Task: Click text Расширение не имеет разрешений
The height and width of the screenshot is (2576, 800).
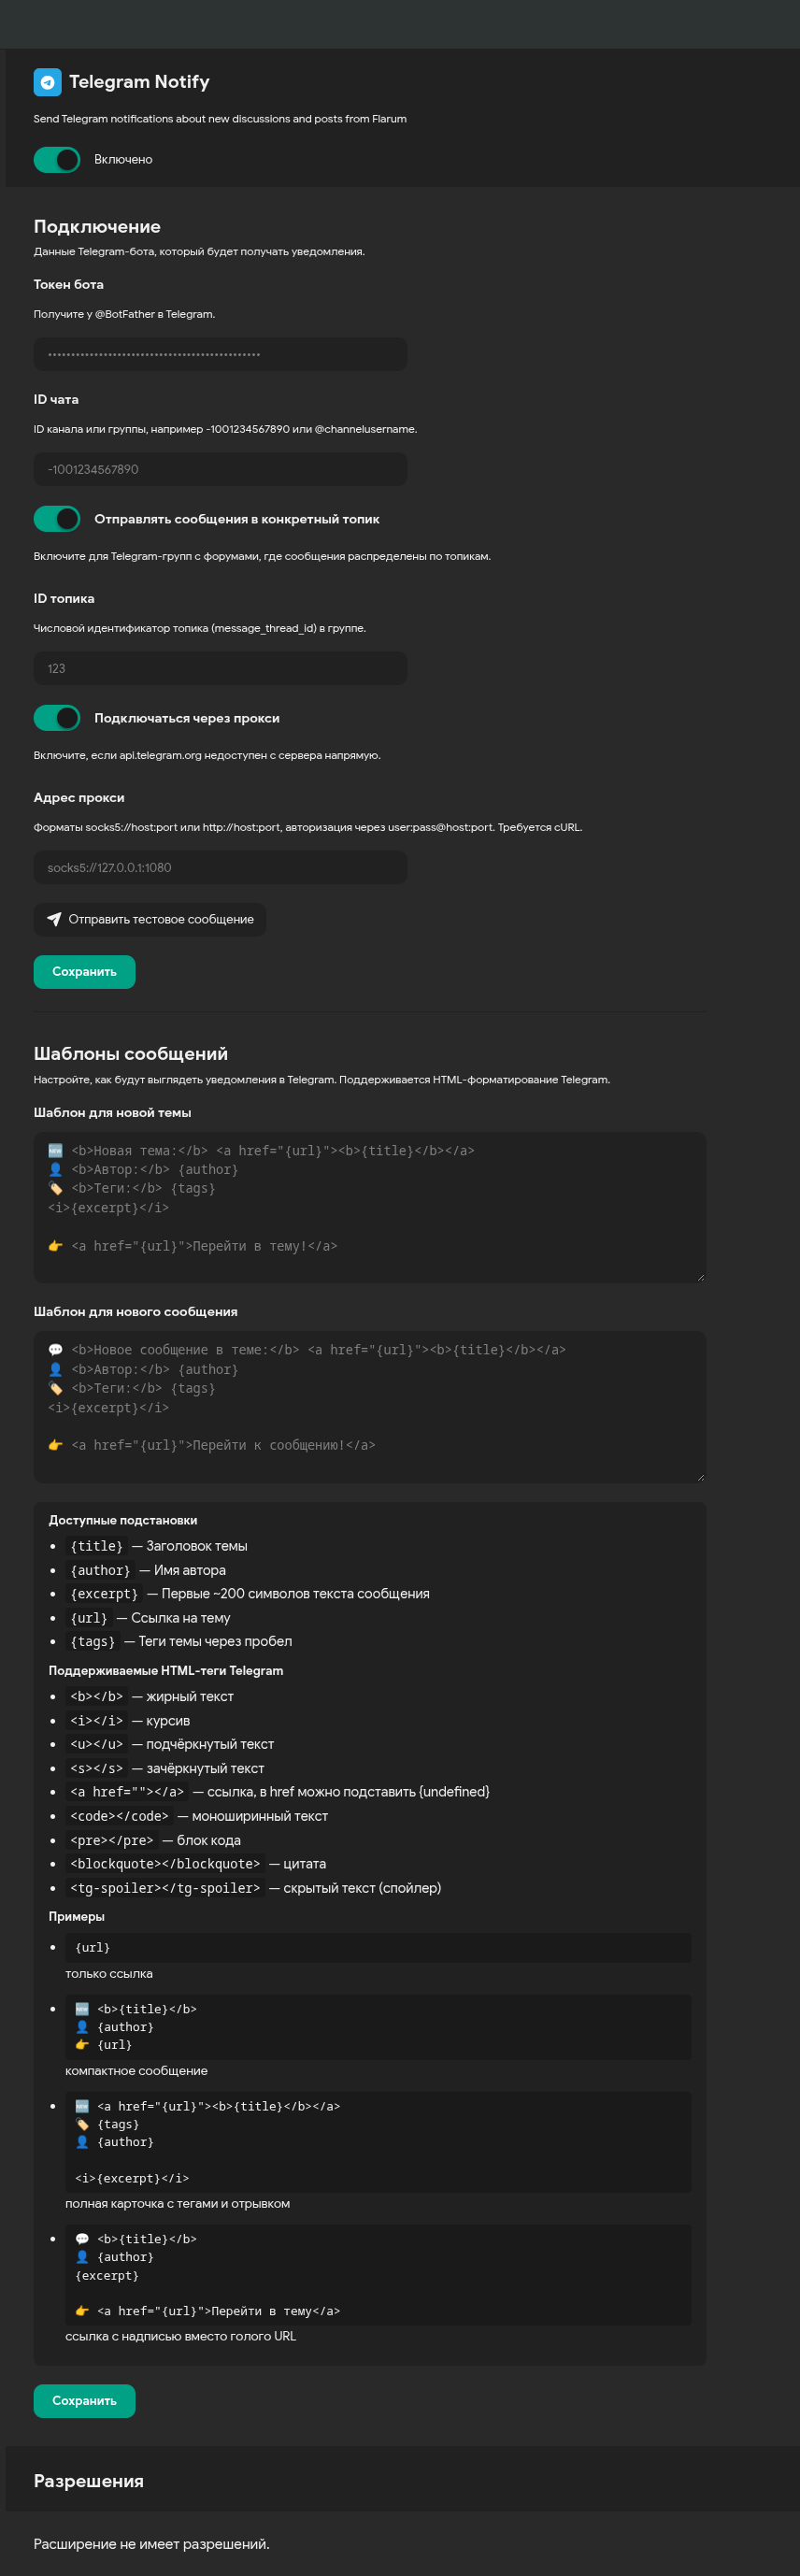Action: point(151,2544)
